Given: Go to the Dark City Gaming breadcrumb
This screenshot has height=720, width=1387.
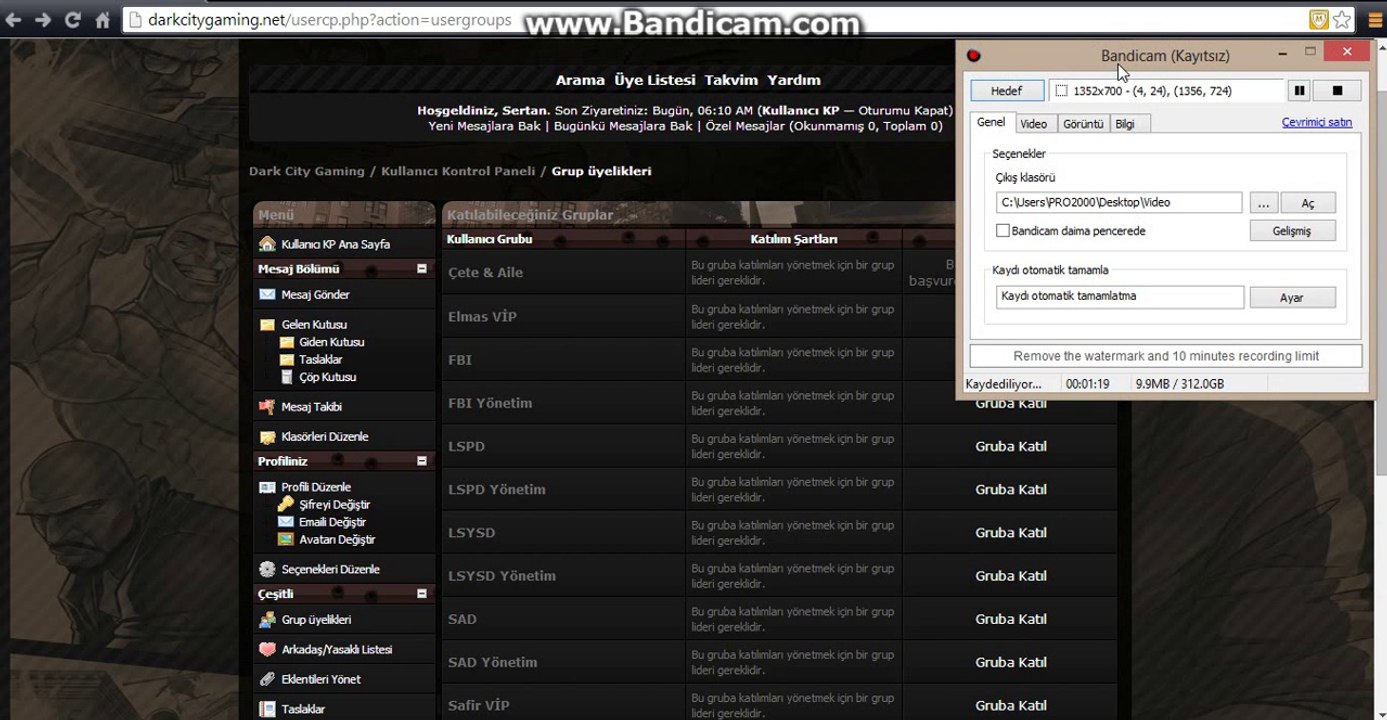Looking at the screenshot, I should point(307,171).
